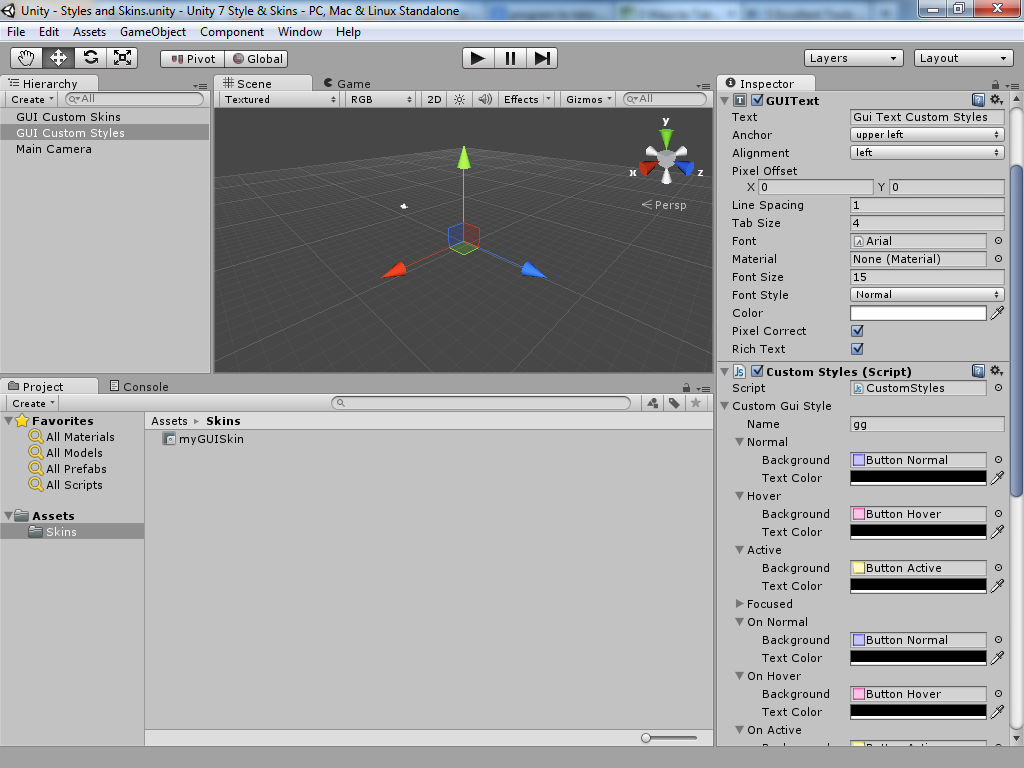Open Custom Styles script gear menu
Viewport: 1024px width, 768px height.
click(996, 371)
